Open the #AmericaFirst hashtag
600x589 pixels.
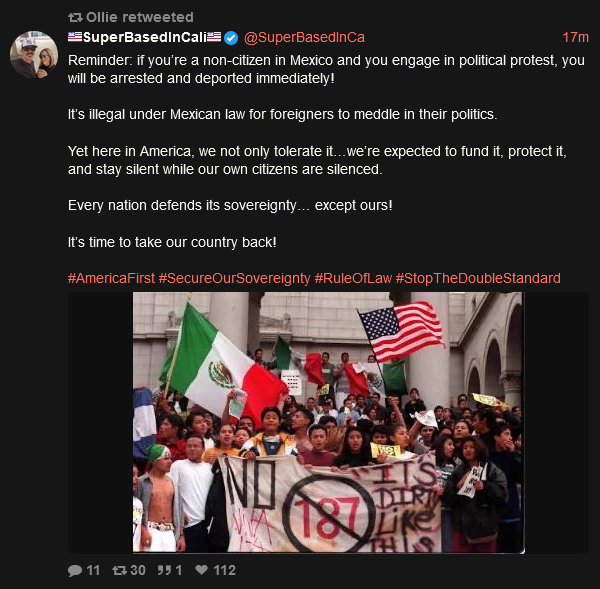pyautogui.click(x=111, y=278)
